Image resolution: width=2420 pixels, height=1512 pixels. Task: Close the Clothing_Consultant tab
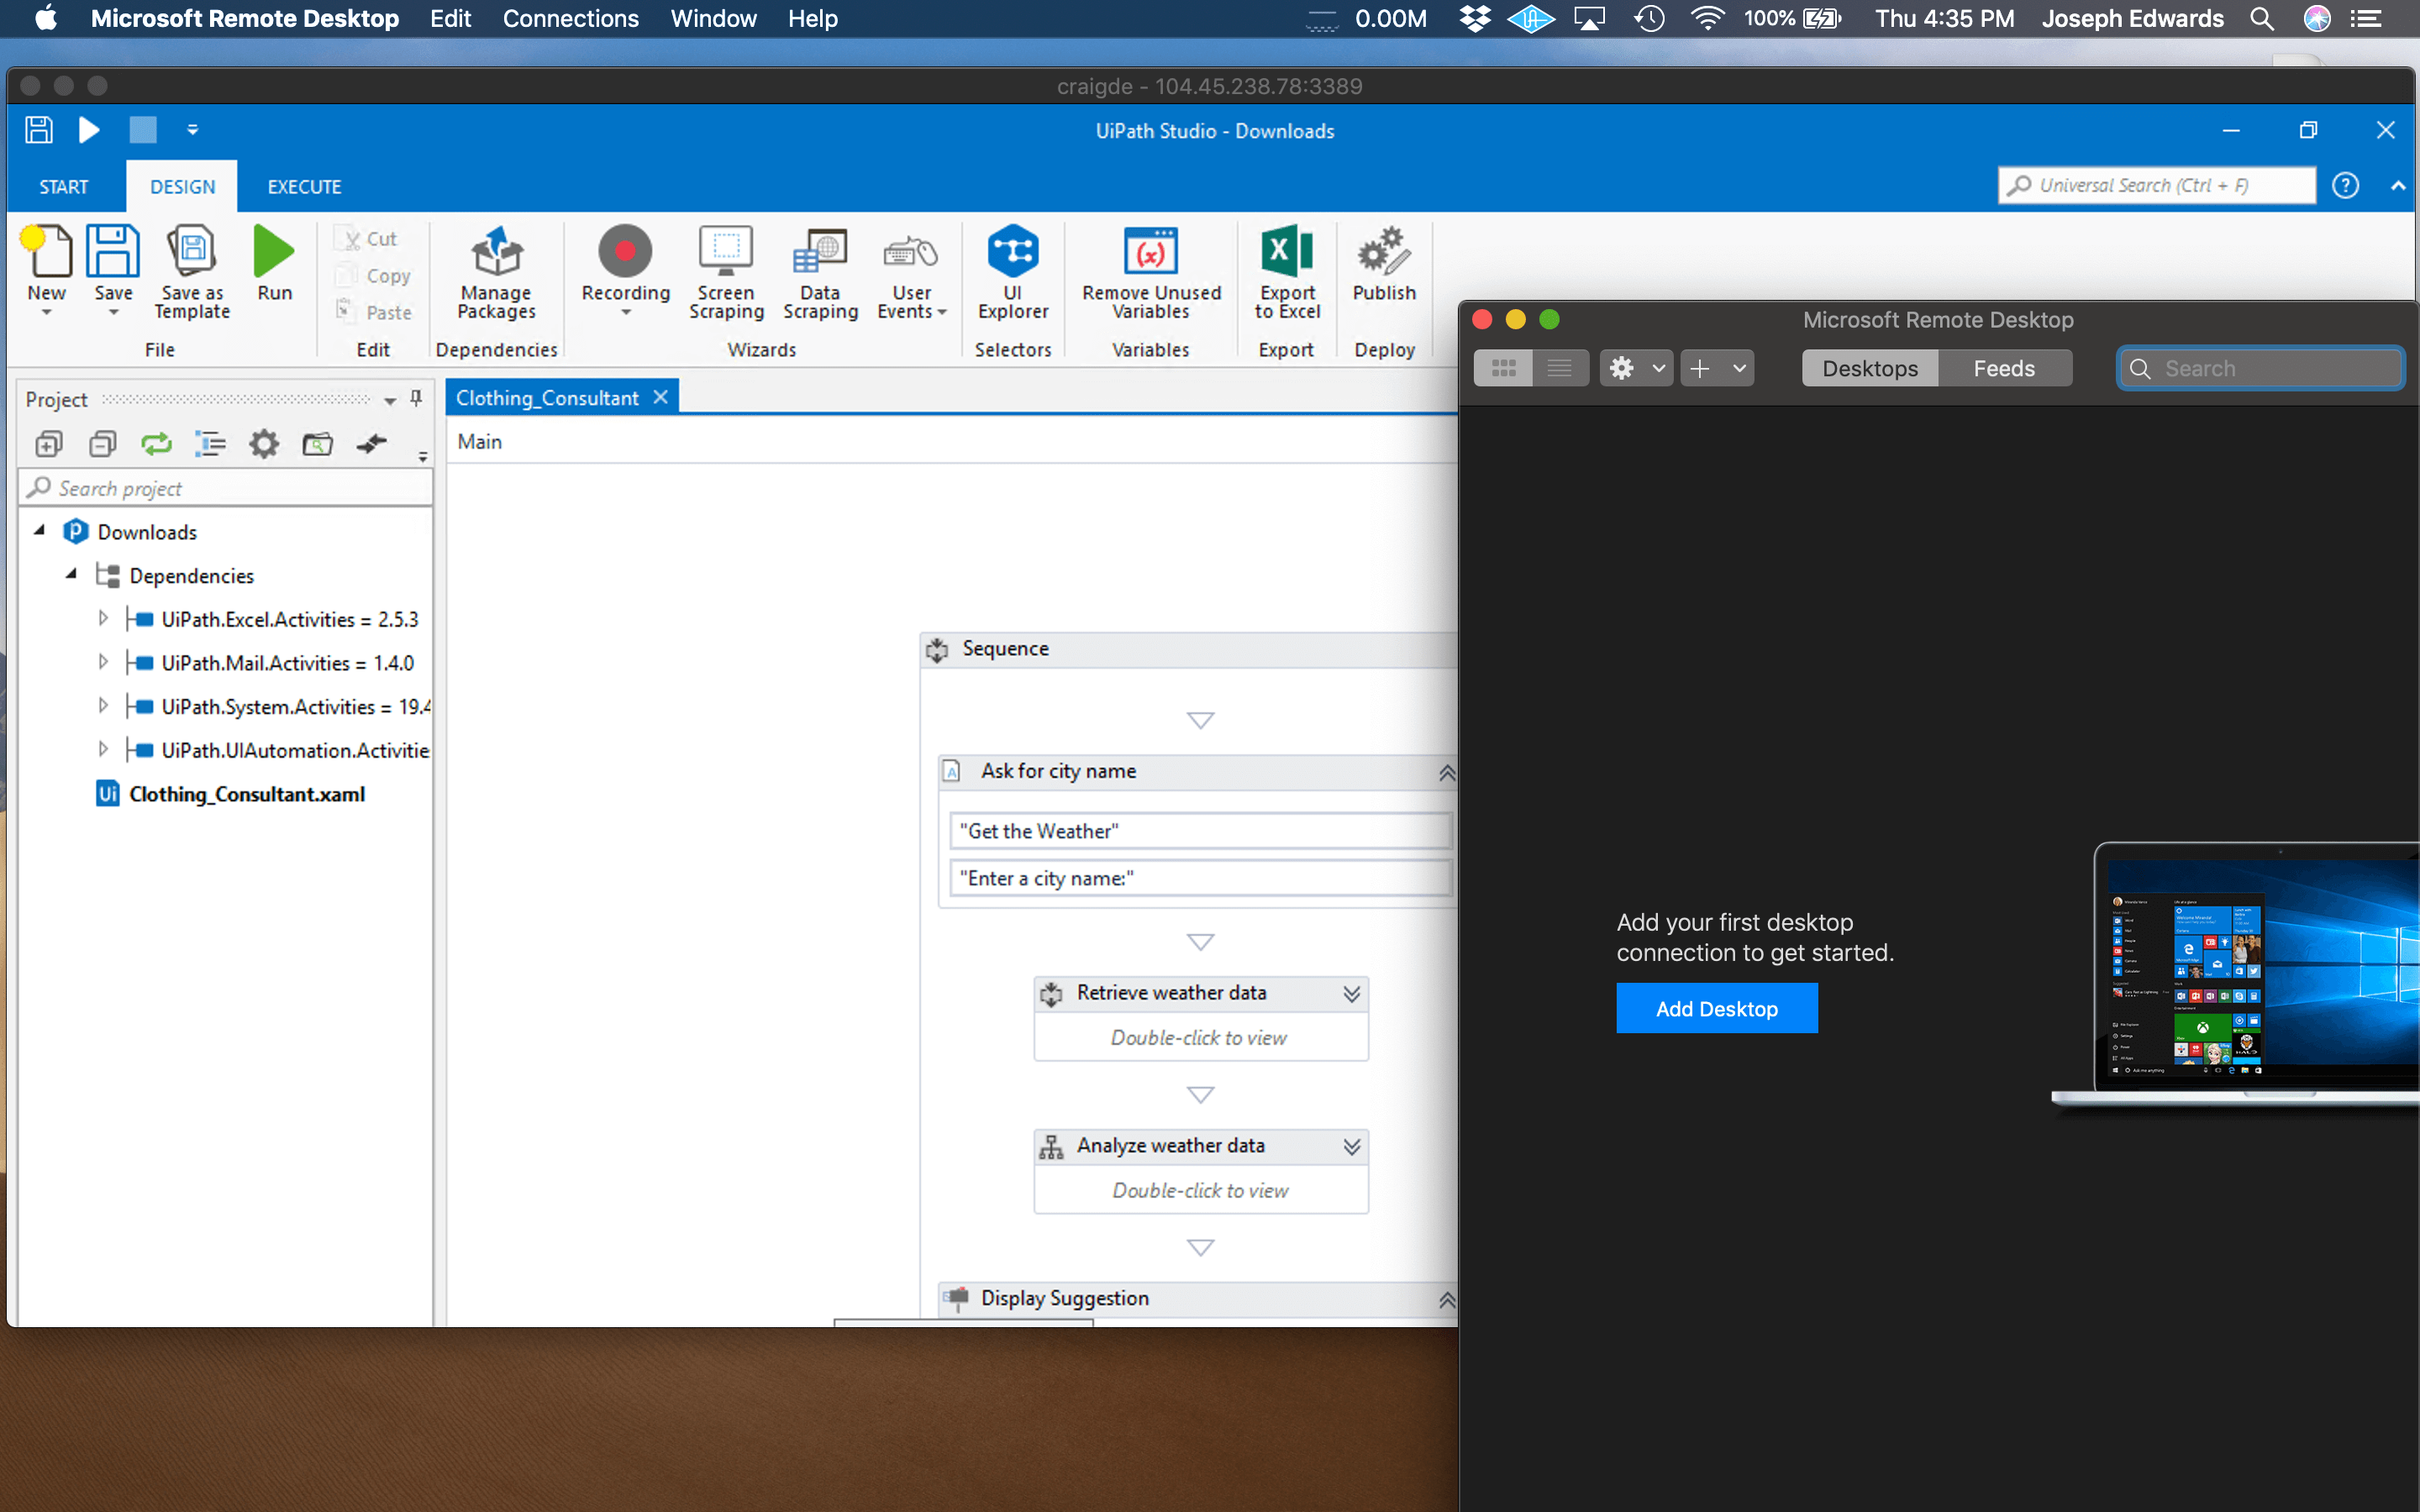[660, 397]
